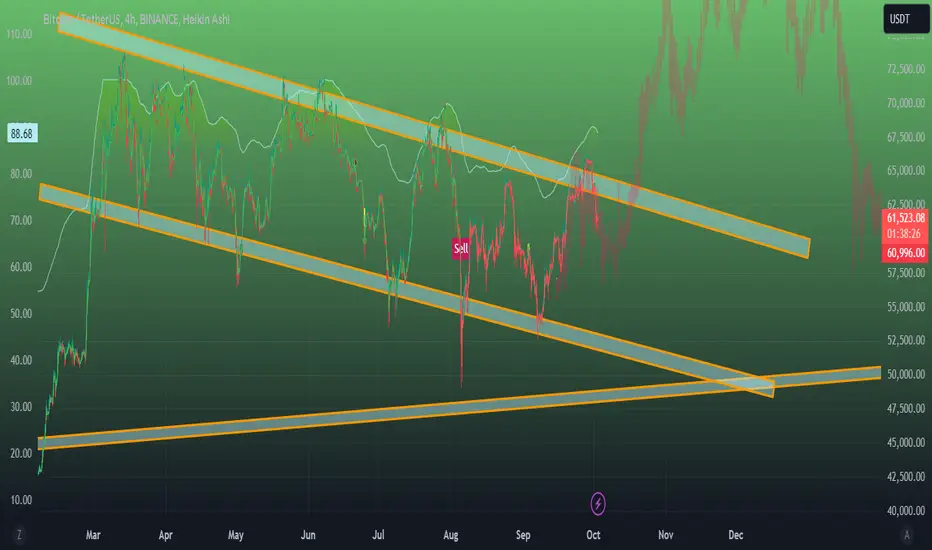Screen dimensions: 932x550
Task: Click the Aug label on time axis
Action: pos(451,535)
